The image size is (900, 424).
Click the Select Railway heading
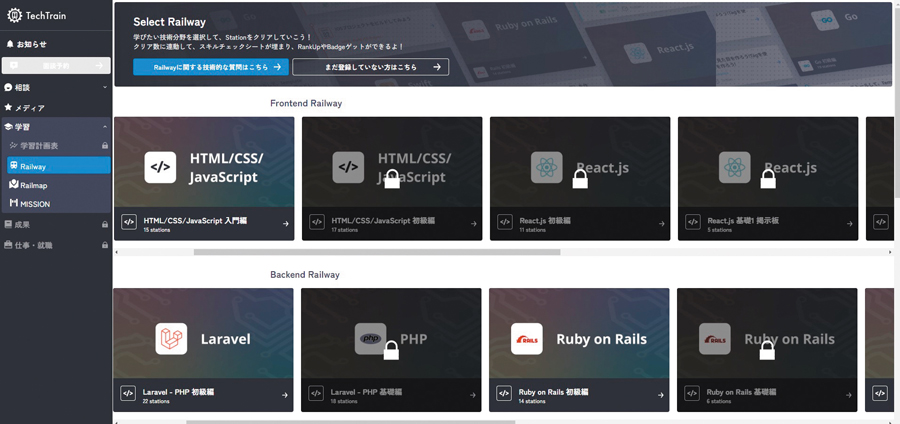pos(169,22)
